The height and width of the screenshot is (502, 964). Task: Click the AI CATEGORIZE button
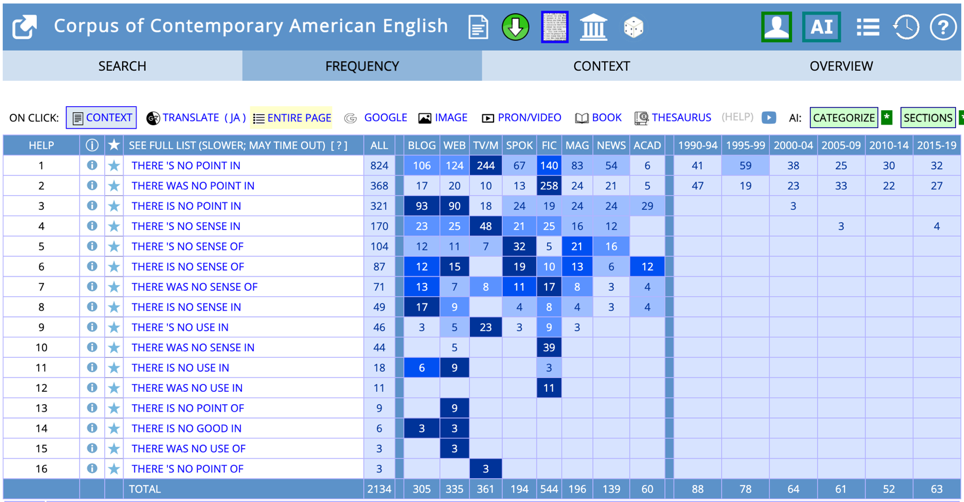[844, 117]
